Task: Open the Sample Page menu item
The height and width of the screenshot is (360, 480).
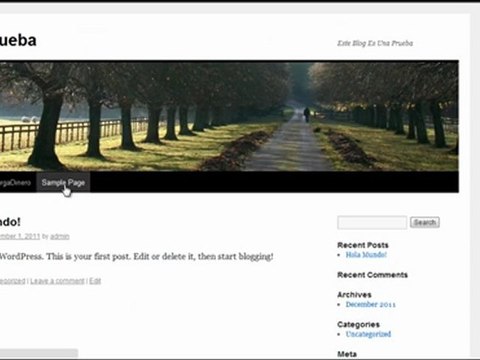Action: [63, 182]
